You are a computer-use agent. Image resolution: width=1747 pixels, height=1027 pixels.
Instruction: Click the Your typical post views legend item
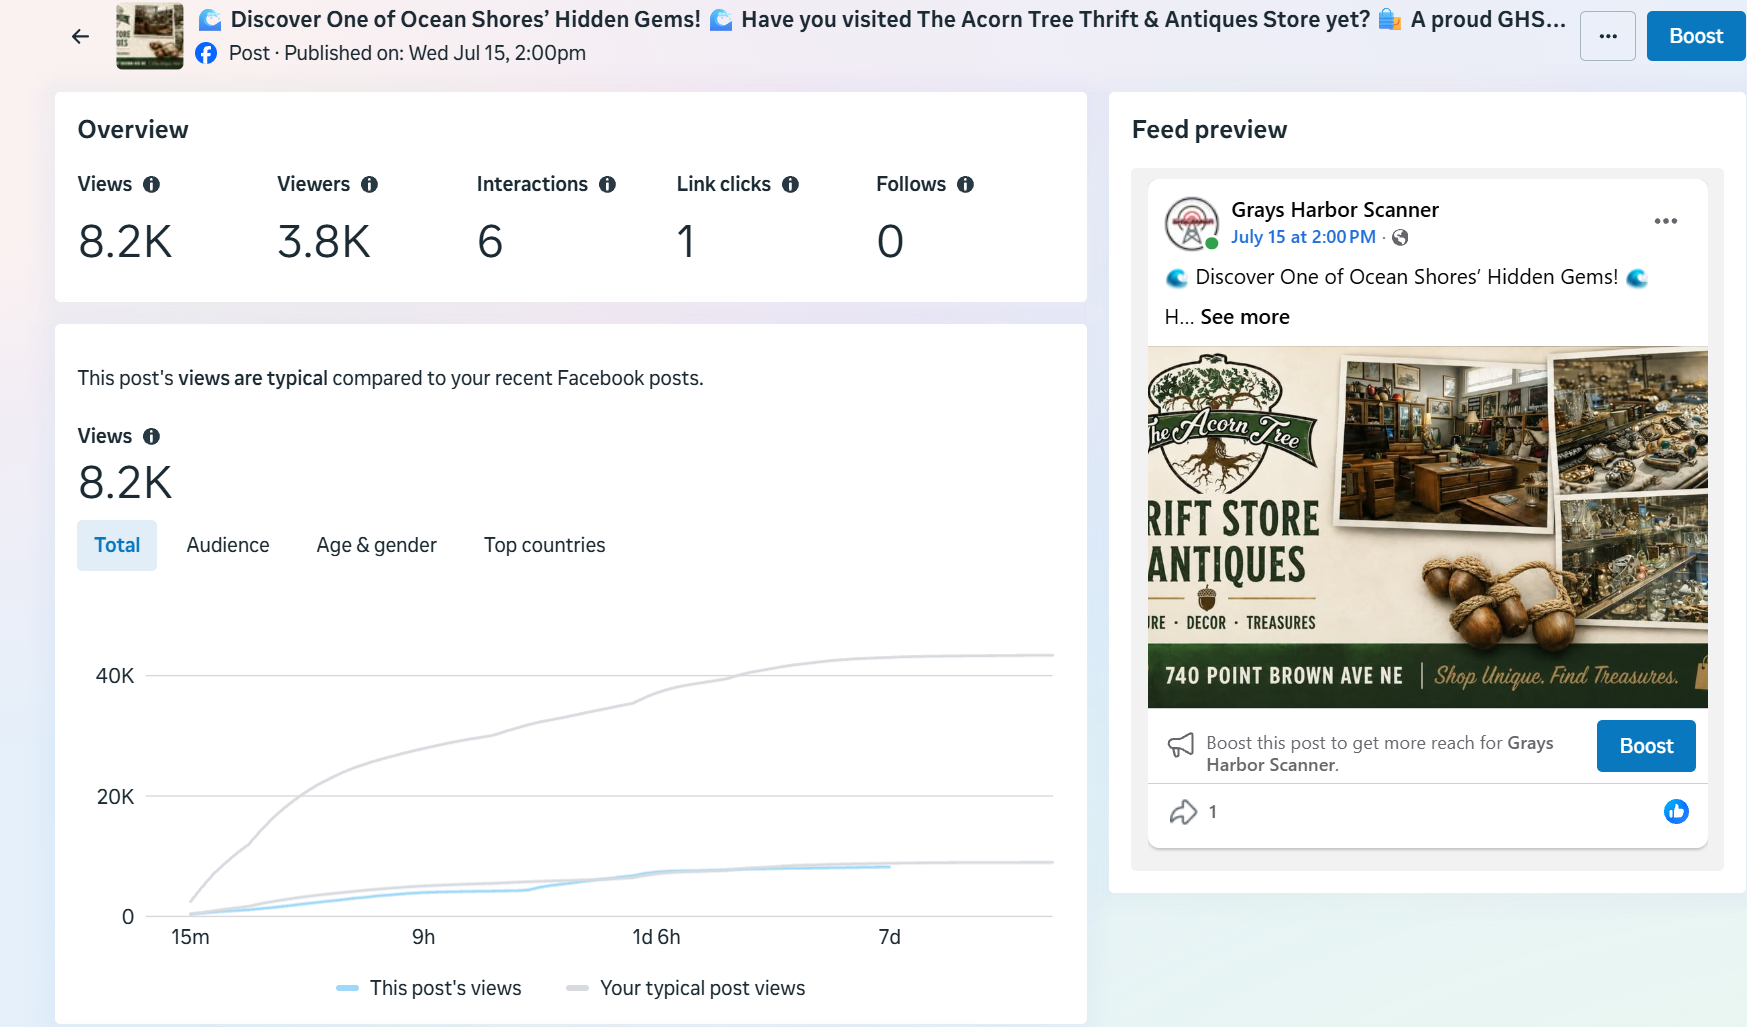686,988
